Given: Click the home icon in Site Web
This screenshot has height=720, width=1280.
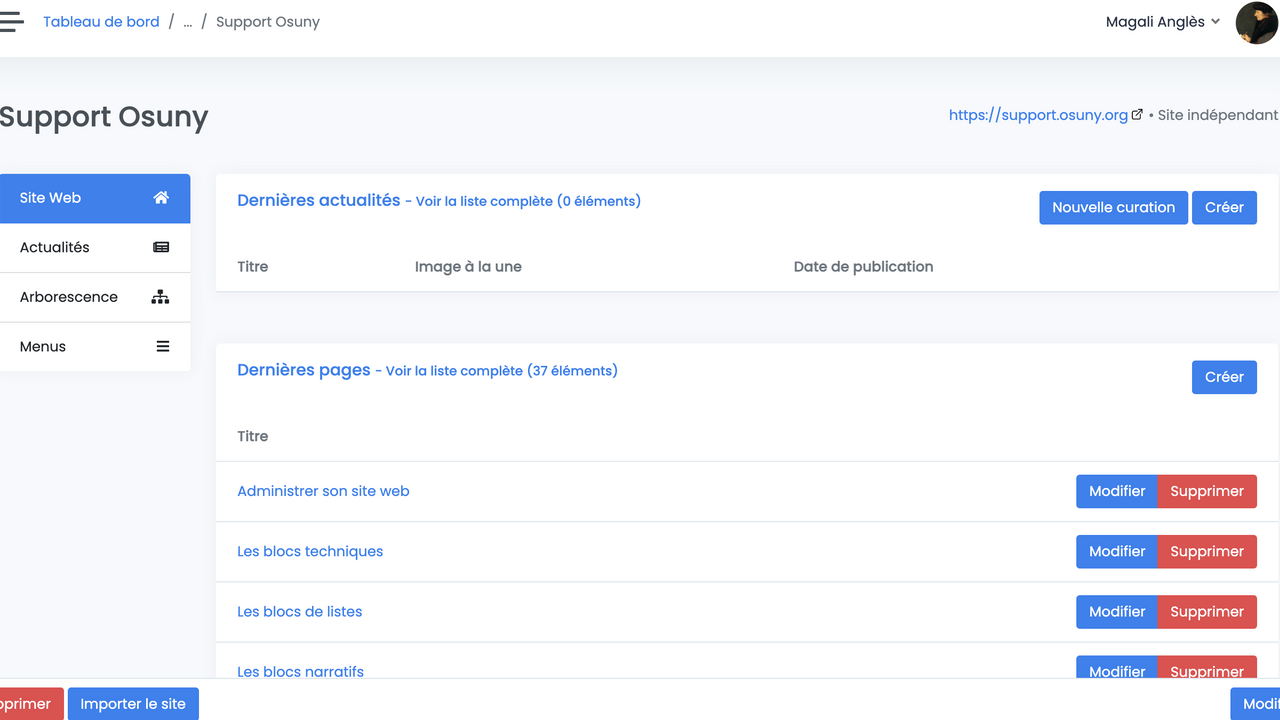Looking at the screenshot, I should tap(161, 198).
